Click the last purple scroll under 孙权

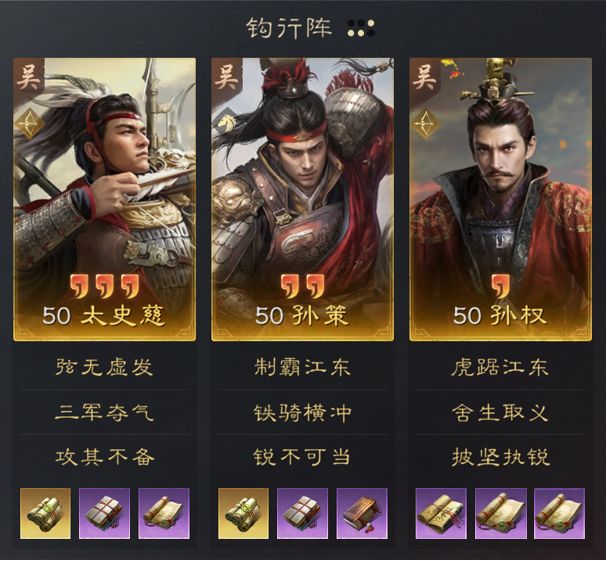coord(559,513)
